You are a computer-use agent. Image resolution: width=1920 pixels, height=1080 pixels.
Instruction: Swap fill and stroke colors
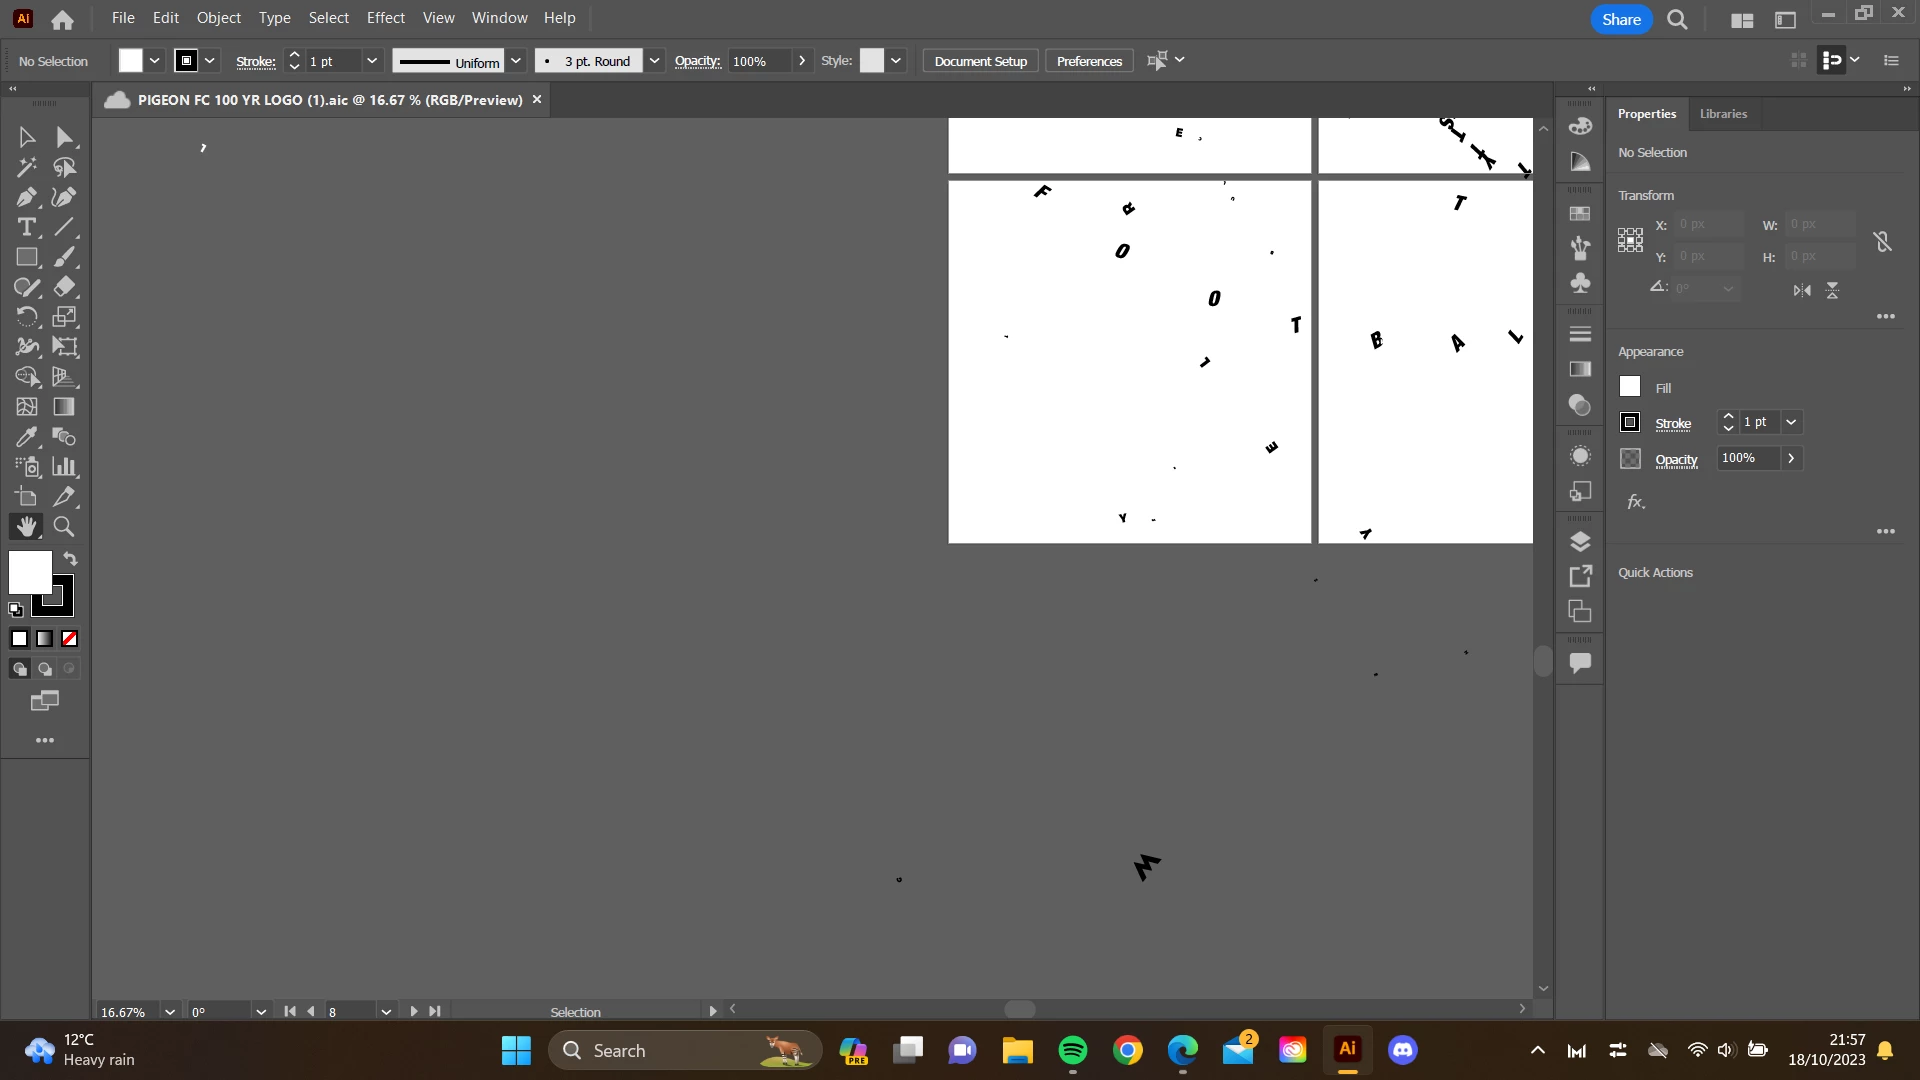tap(70, 559)
